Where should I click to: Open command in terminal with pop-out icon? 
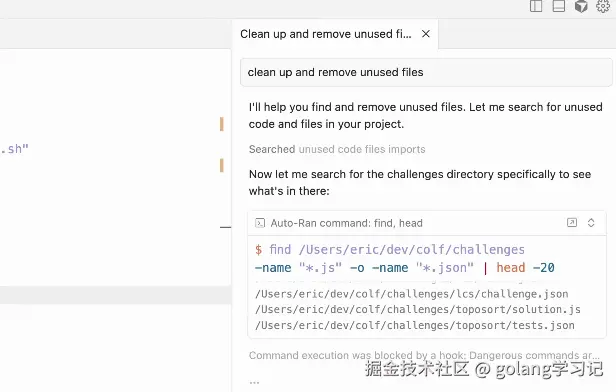pyautogui.click(x=572, y=223)
